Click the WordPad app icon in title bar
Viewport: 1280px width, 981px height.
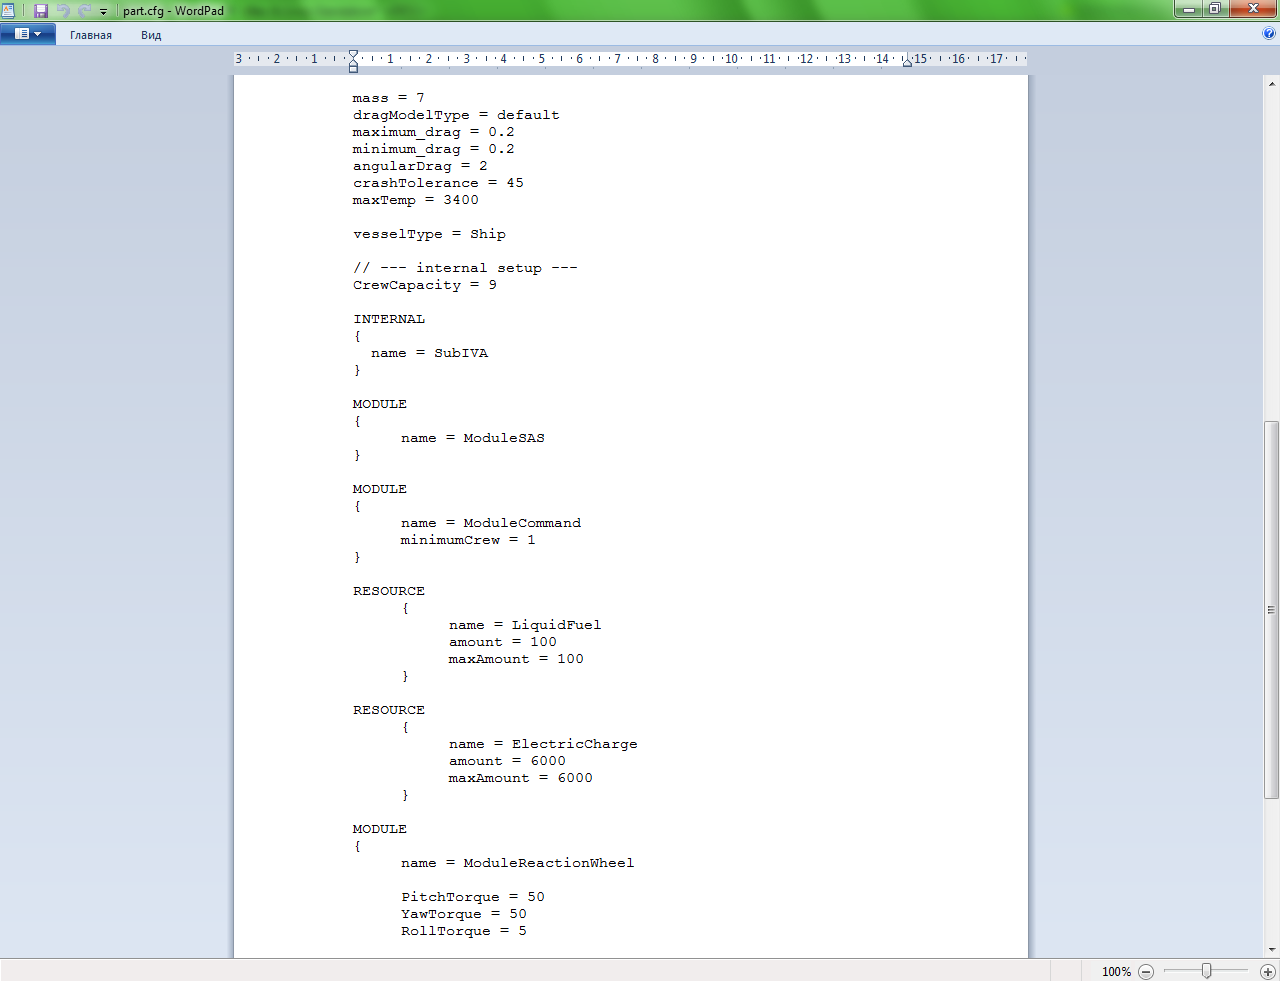click(x=9, y=11)
